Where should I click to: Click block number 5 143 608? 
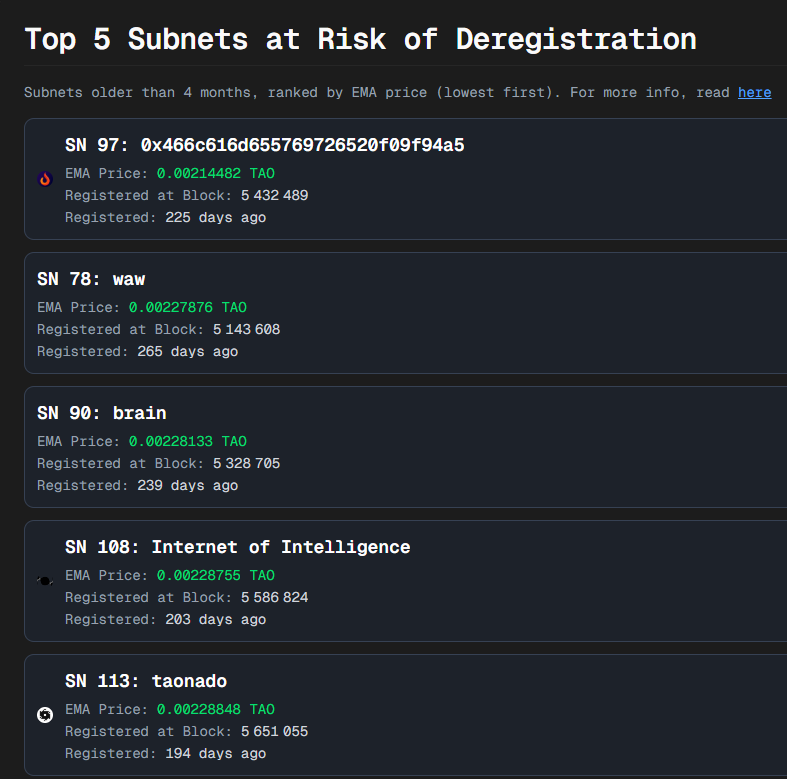pyautogui.click(x=246, y=329)
